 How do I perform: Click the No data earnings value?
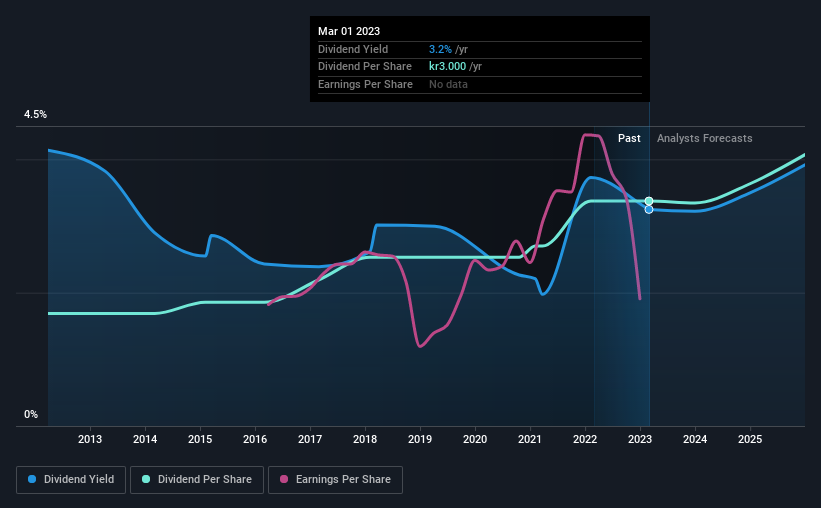coord(448,84)
